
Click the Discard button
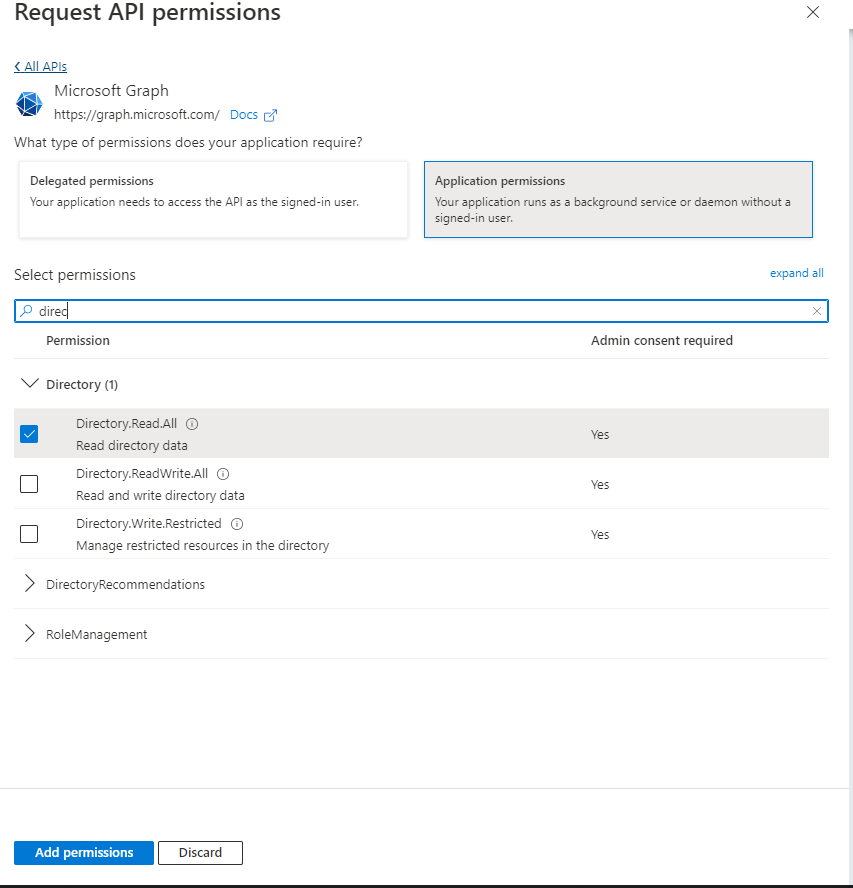200,853
